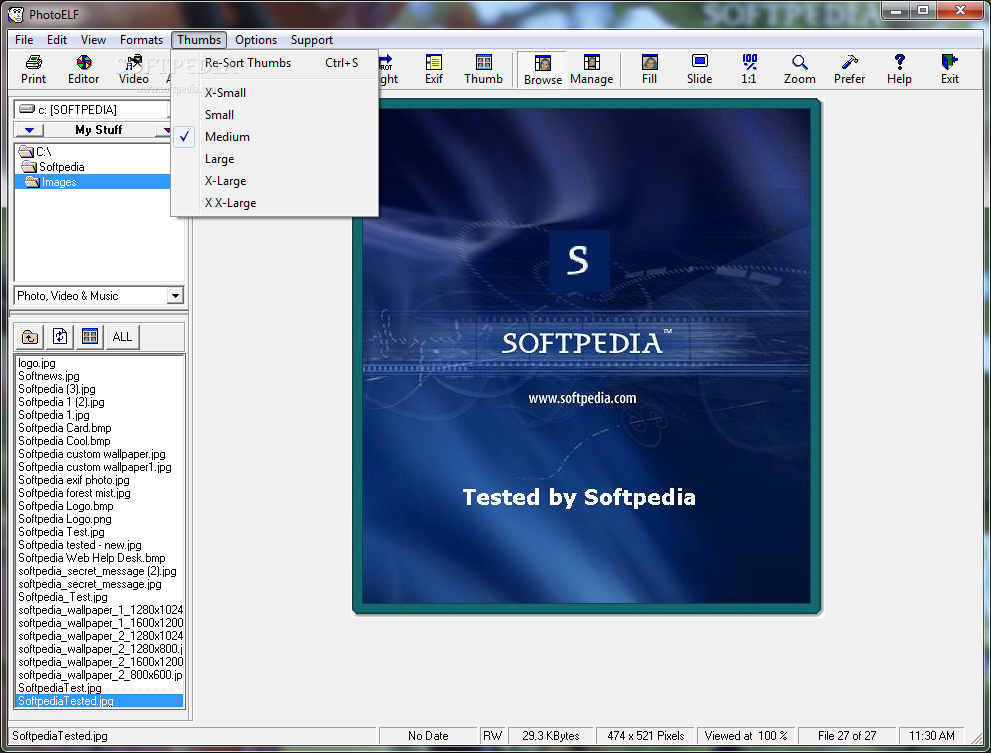Open the Formats menu
991x753 pixels.
click(x=141, y=40)
